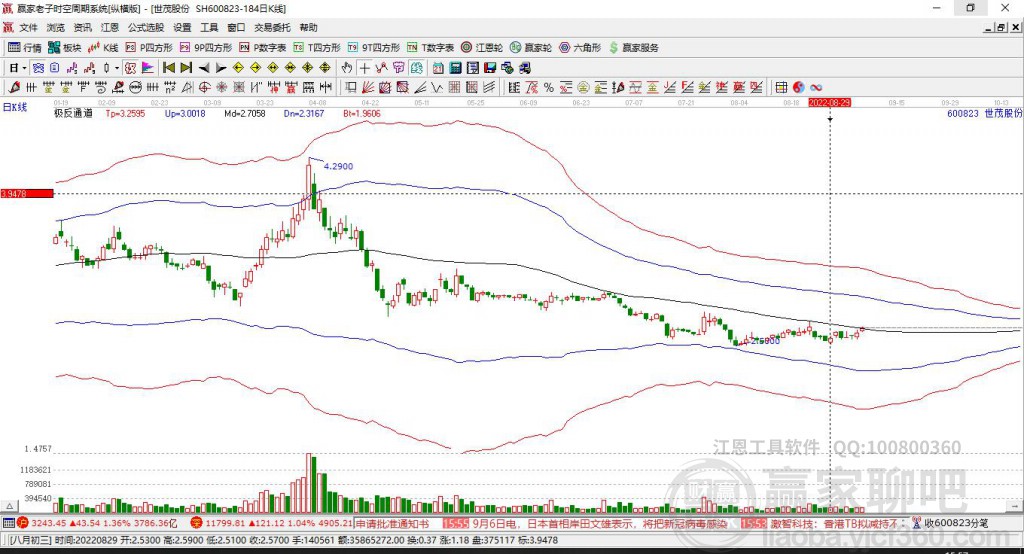Open the 帮助 menu
The width and height of the screenshot is (1024, 554).
[x=308, y=27]
